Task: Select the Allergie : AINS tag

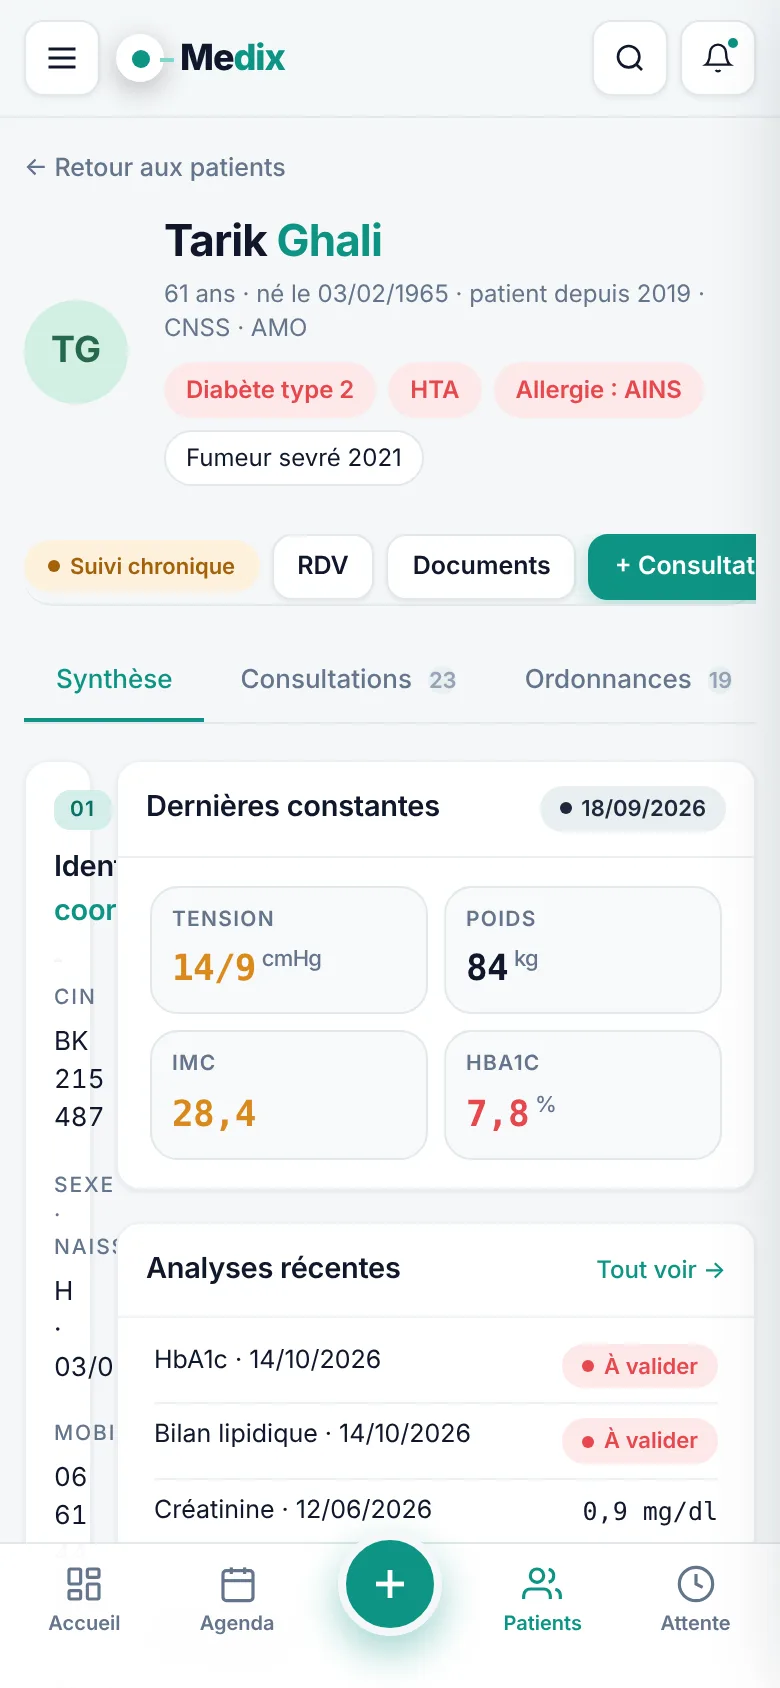Action: 598,389
